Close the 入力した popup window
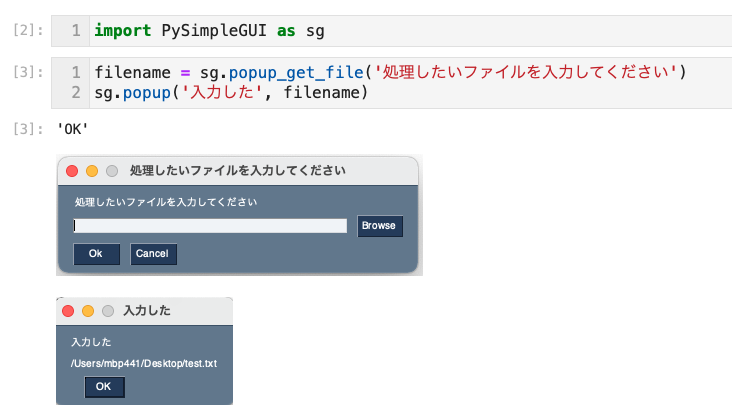The width and height of the screenshot is (732, 410). coord(68,311)
